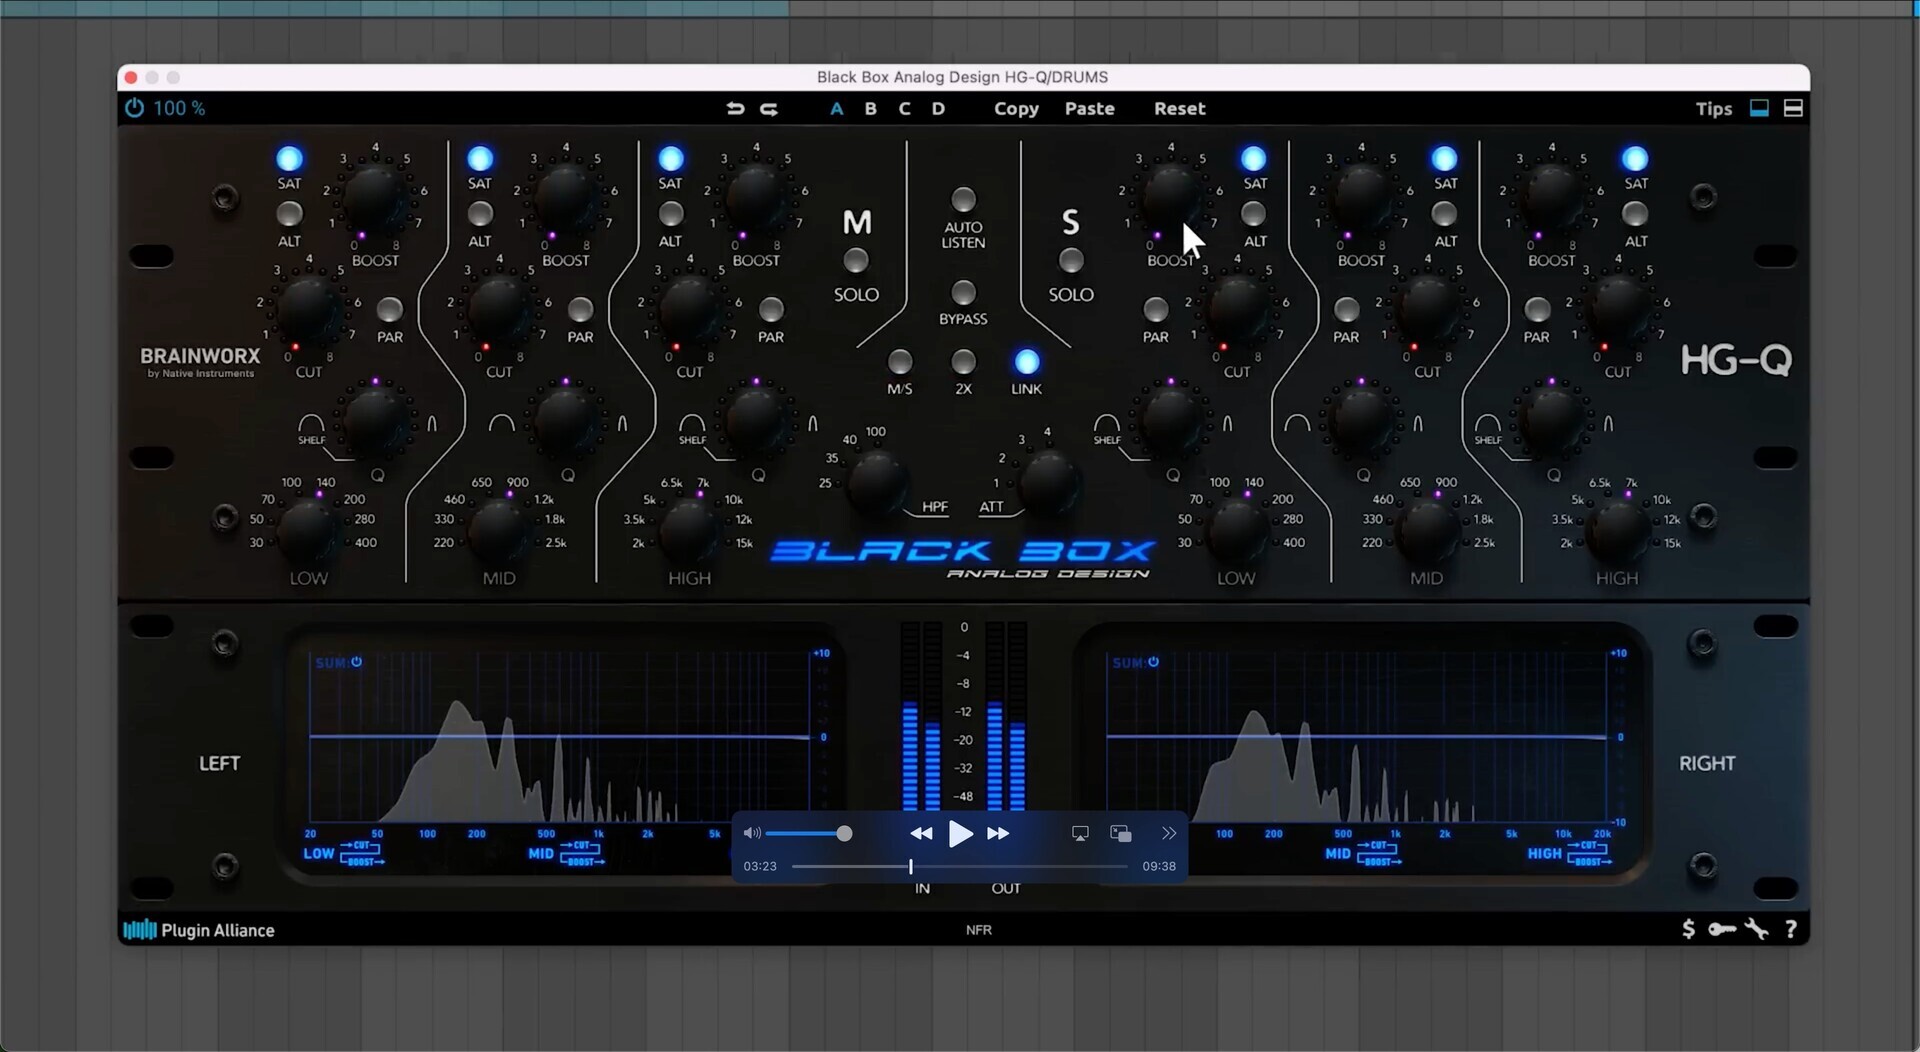The width and height of the screenshot is (1920, 1052).
Task: Toggle plugin power button next to 100 %
Action: click(134, 108)
